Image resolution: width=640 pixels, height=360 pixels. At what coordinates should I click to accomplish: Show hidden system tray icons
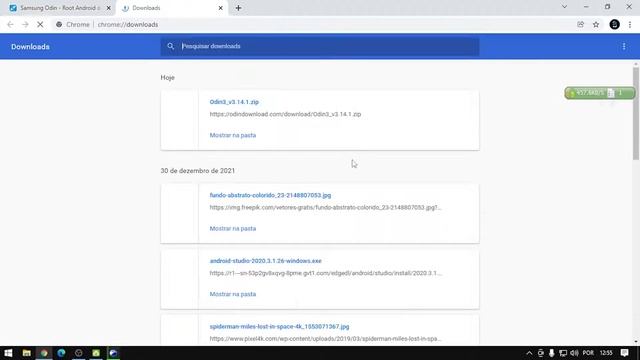tap(529, 353)
